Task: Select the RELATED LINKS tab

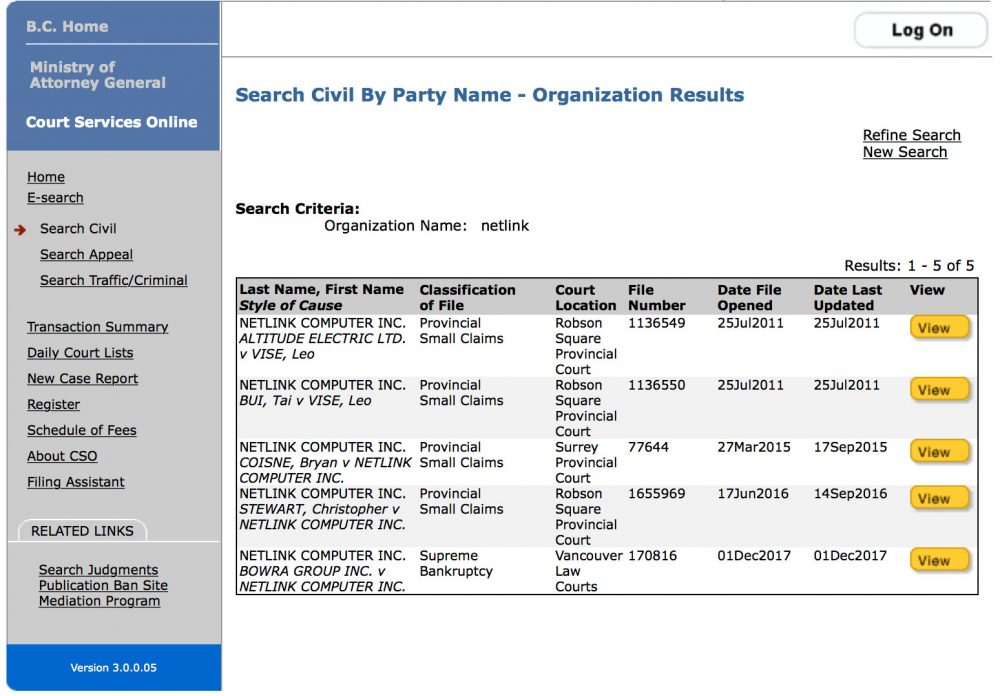Action: 82,531
